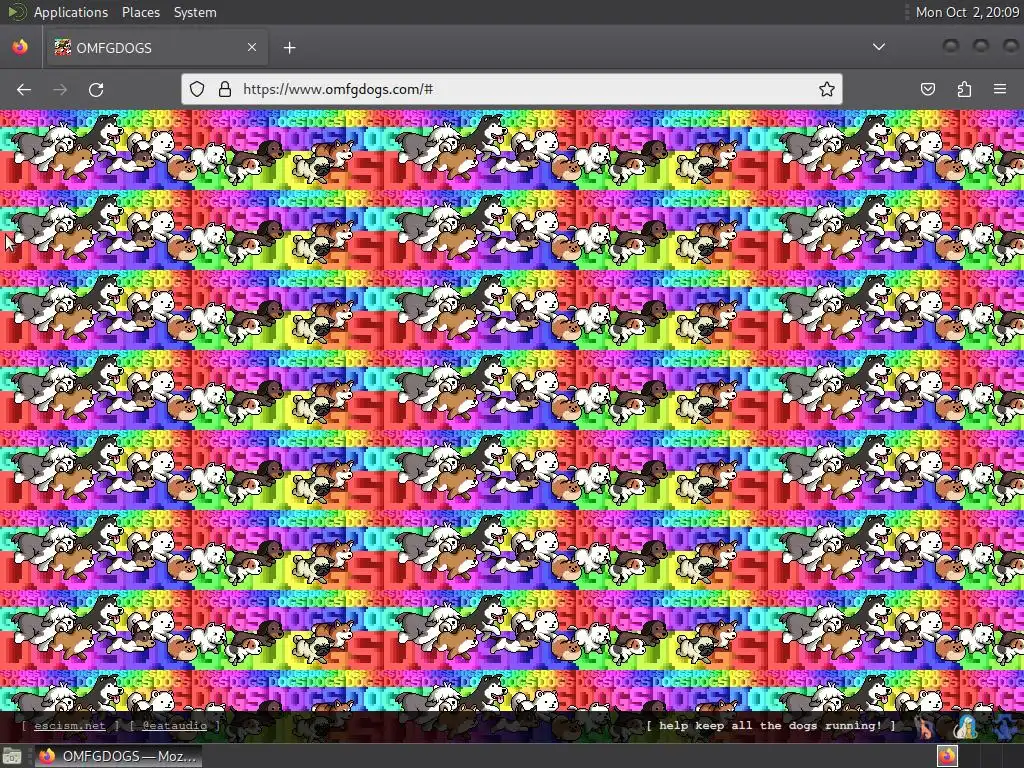1024x768 pixels.
Task: Open the Firefox hamburger menu
Action: pos(1000,89)
